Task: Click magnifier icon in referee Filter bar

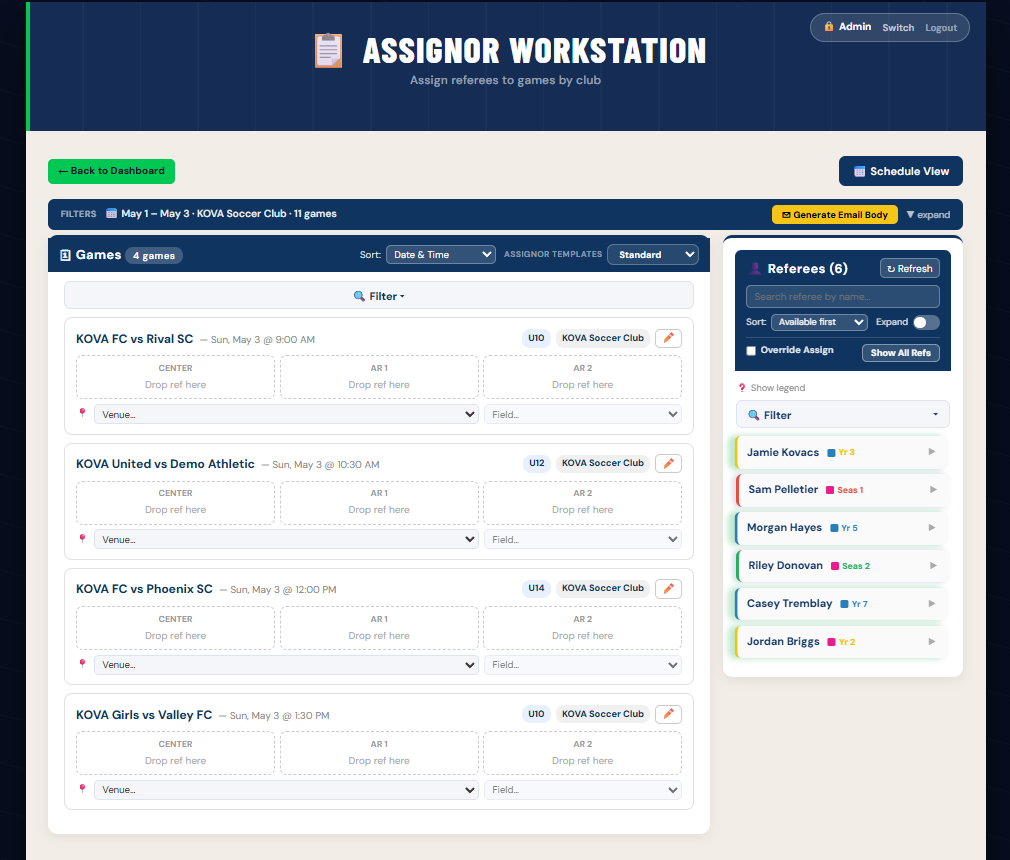Action: pyautogui.click(x=753, y=415)
